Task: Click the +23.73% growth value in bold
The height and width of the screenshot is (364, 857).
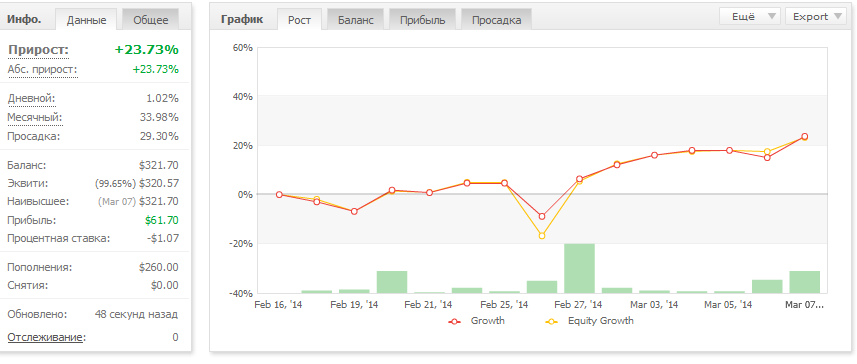Action: pyautogui.click(x=146, y=50)
